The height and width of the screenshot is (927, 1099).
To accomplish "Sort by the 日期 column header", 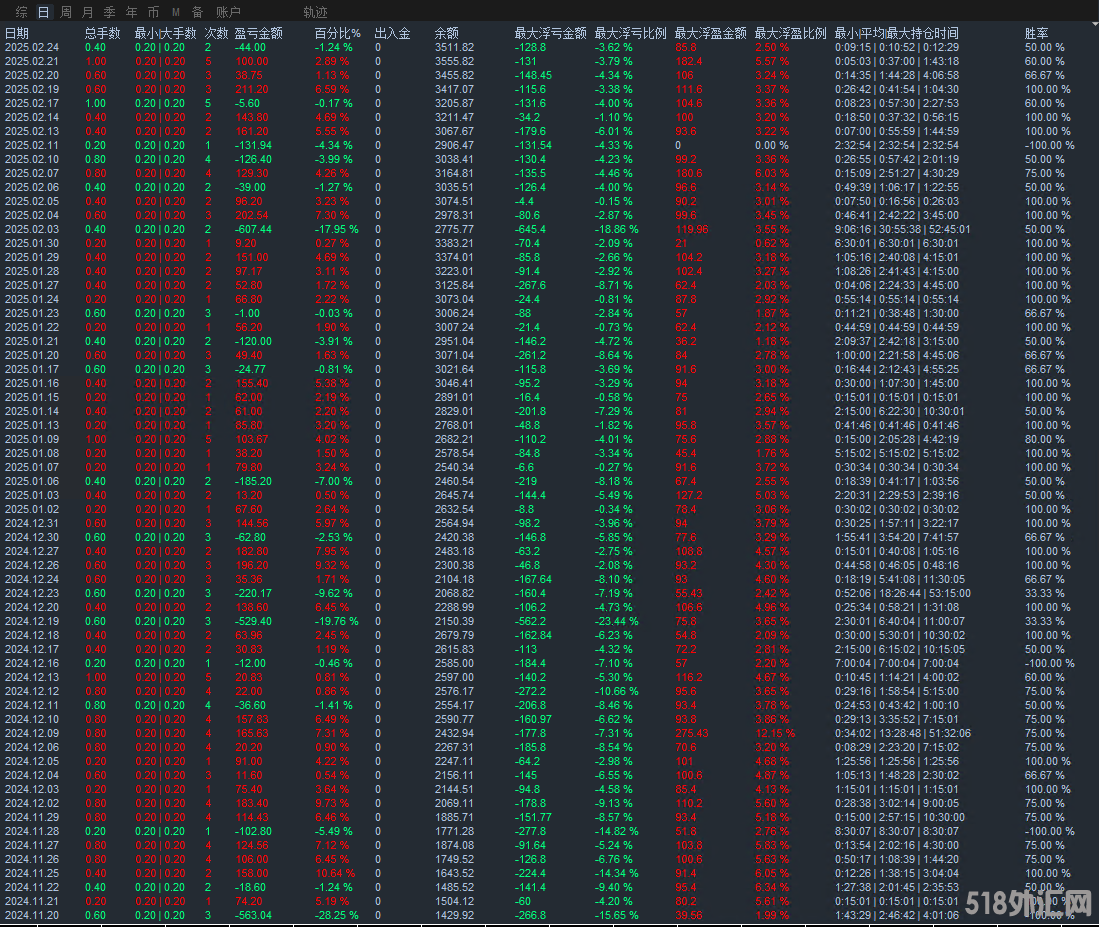I will point(17,33).
